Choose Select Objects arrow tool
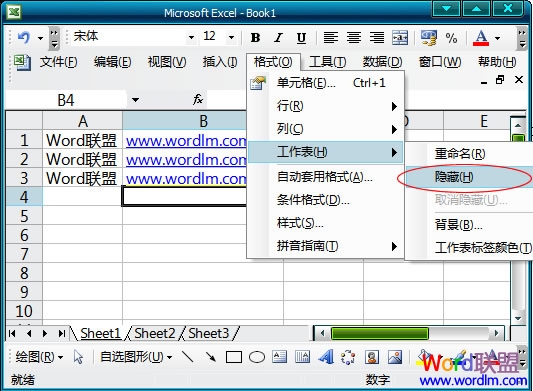Viewport: 533px width, 391px height. click(x=78, y=357)
